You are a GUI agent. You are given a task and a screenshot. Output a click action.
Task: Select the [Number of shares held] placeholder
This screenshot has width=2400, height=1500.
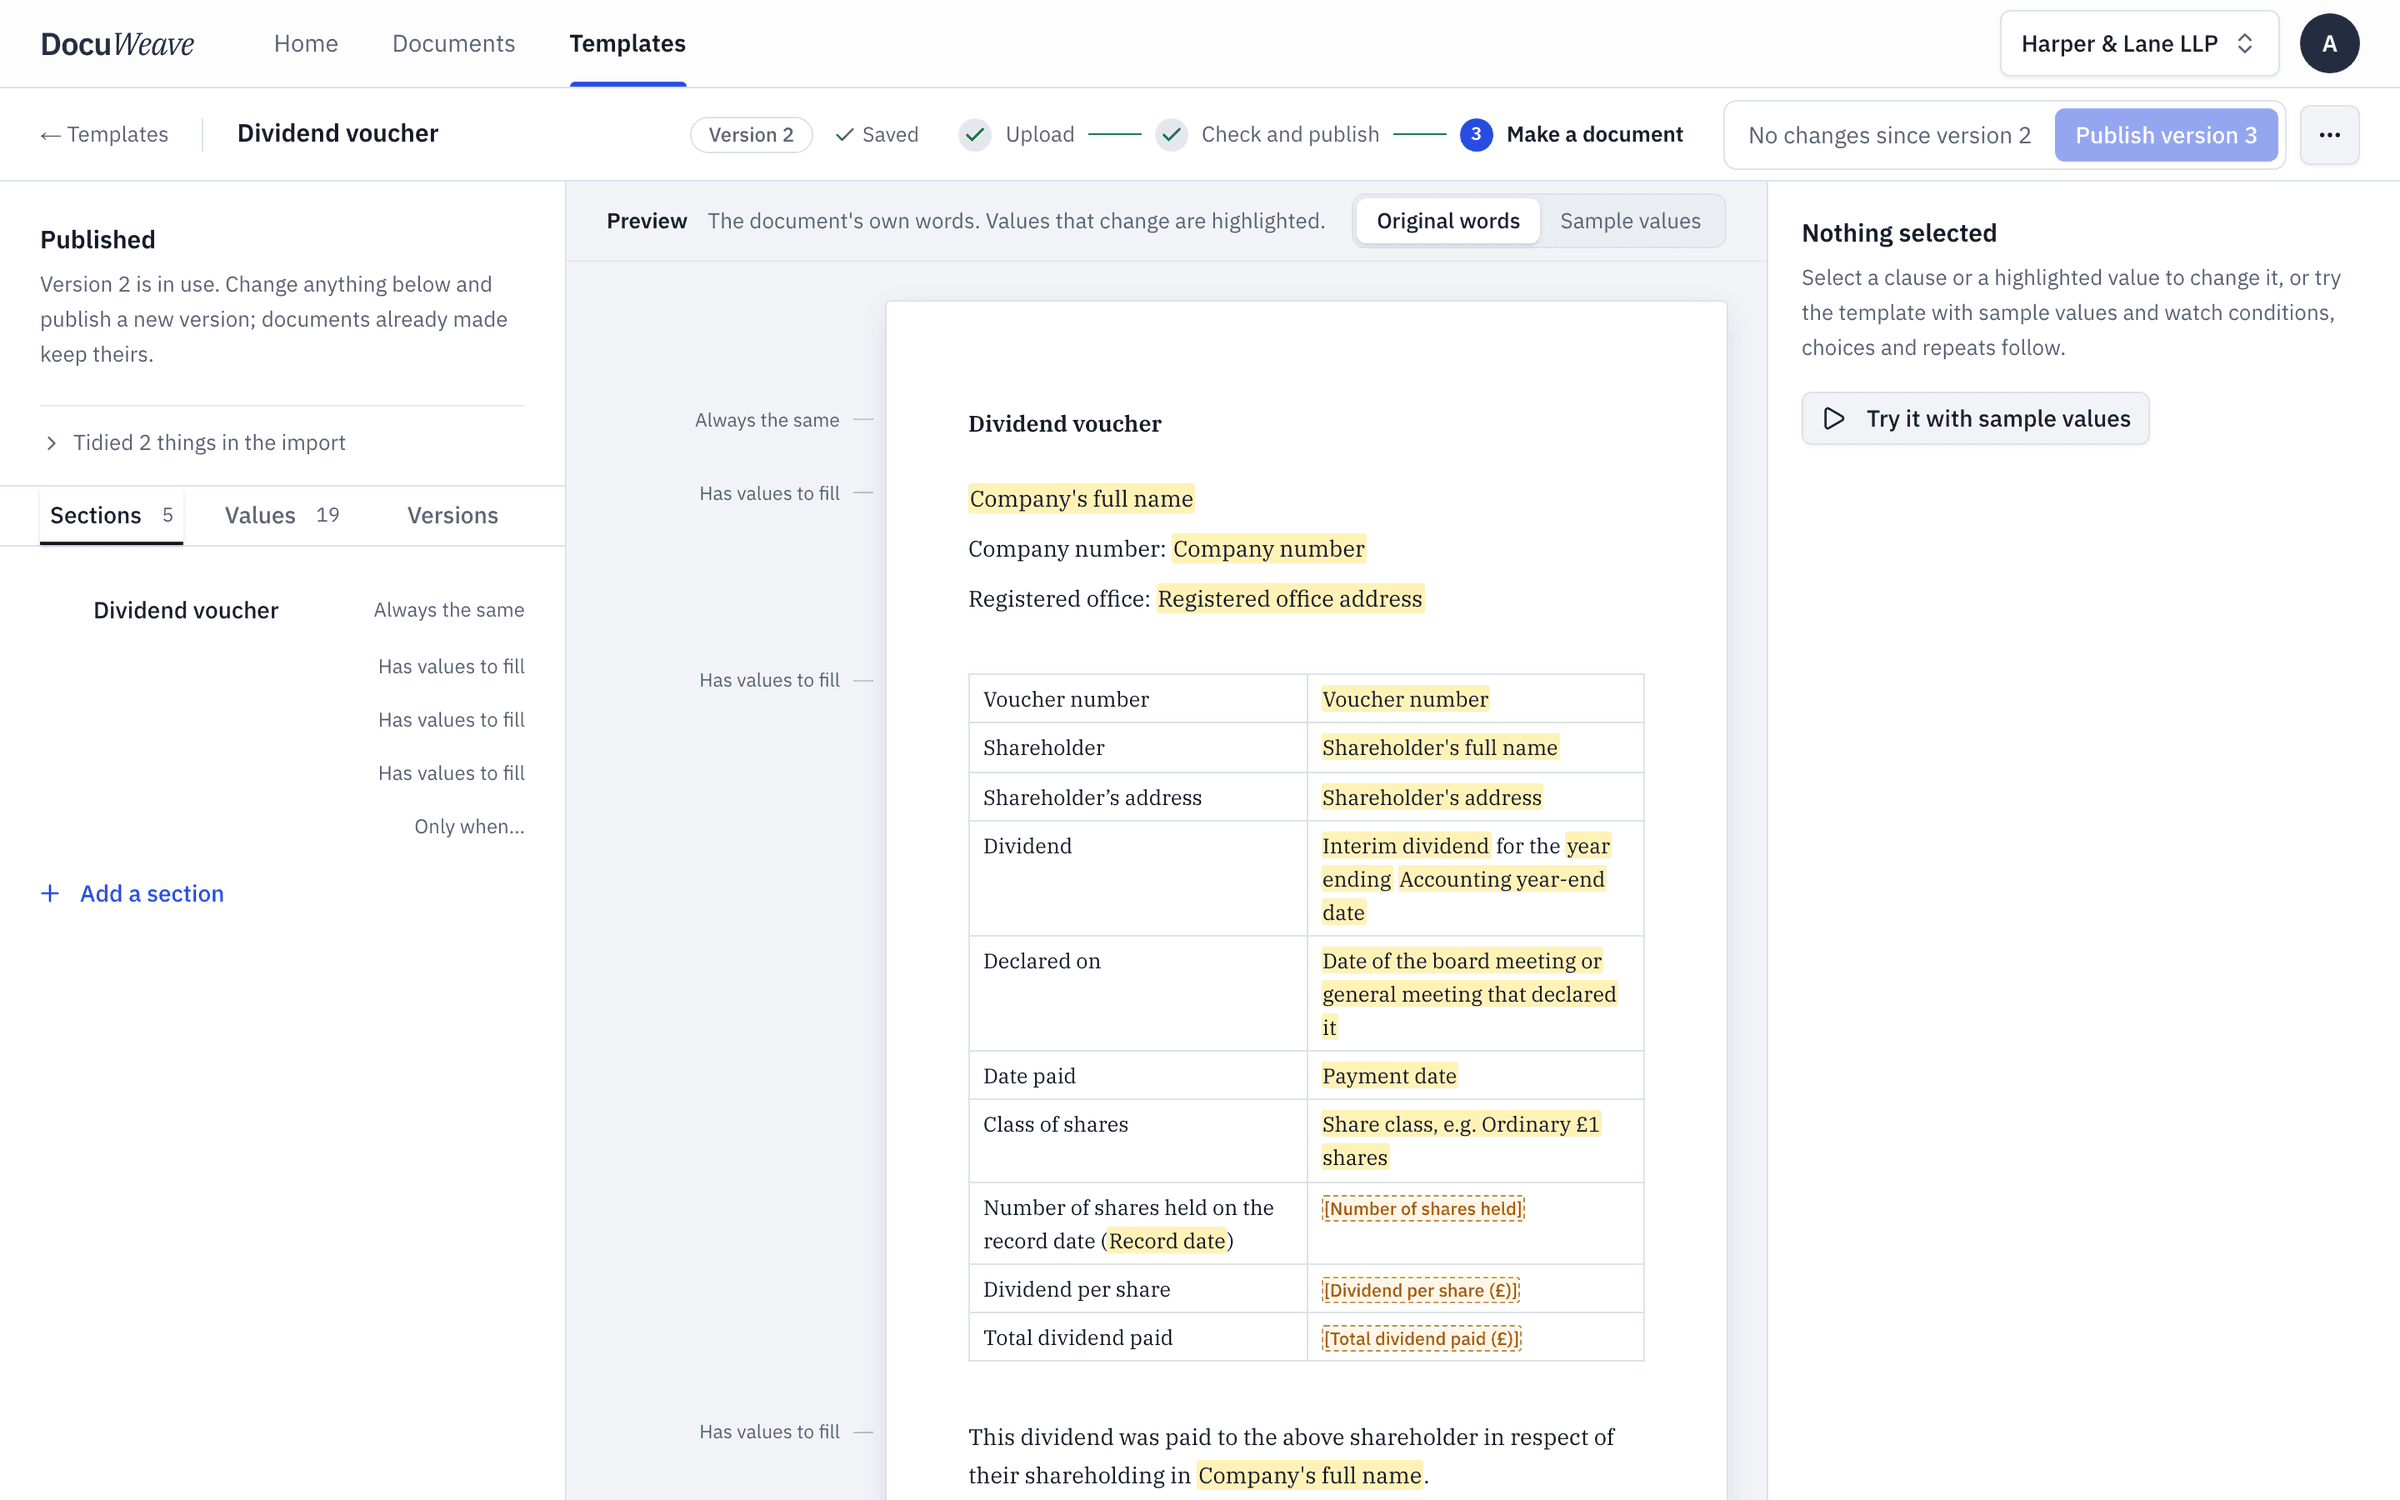point(1423,1208)
